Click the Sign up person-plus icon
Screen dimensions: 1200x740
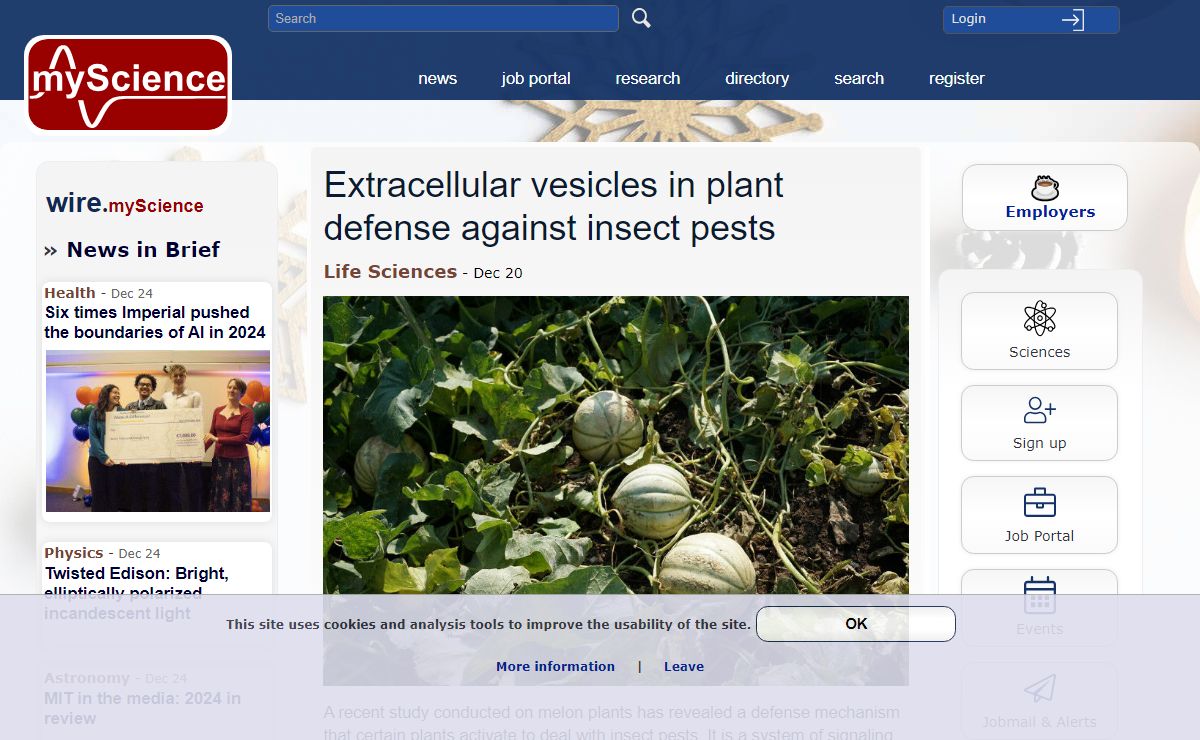pyautogui.click(x=1039, y=410)
